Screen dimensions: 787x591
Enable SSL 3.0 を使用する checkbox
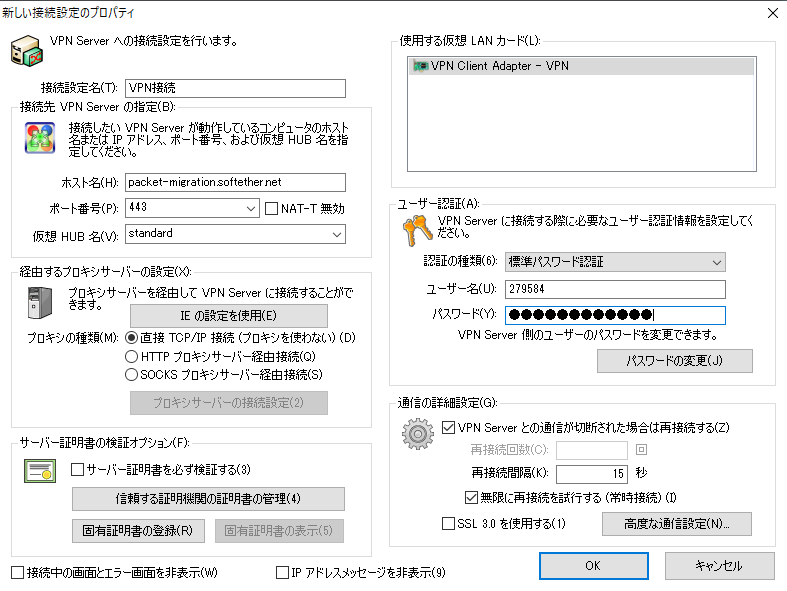[x=448, y=523]
